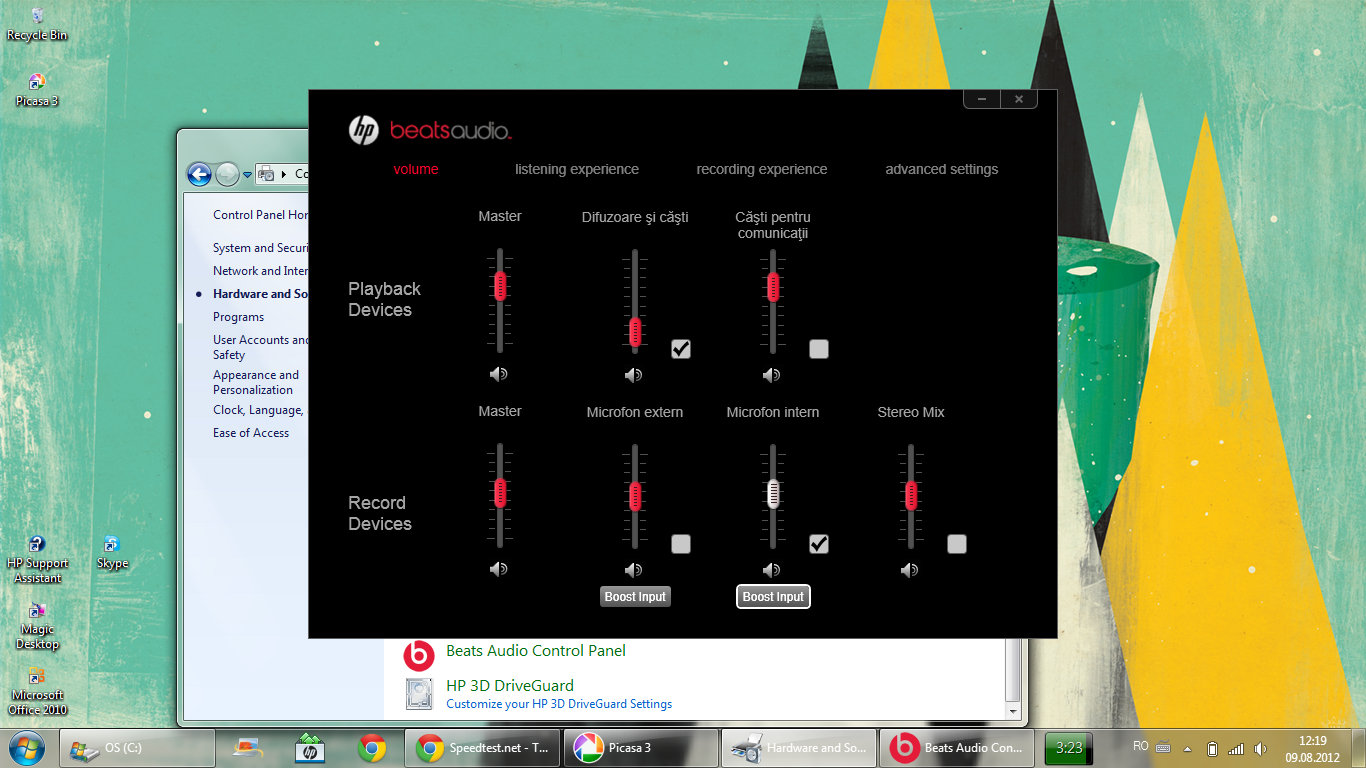This screenshot has height=768, width=1366.
Task: Mute Stereo Mix speaker icon
Action: coord(909,570)
